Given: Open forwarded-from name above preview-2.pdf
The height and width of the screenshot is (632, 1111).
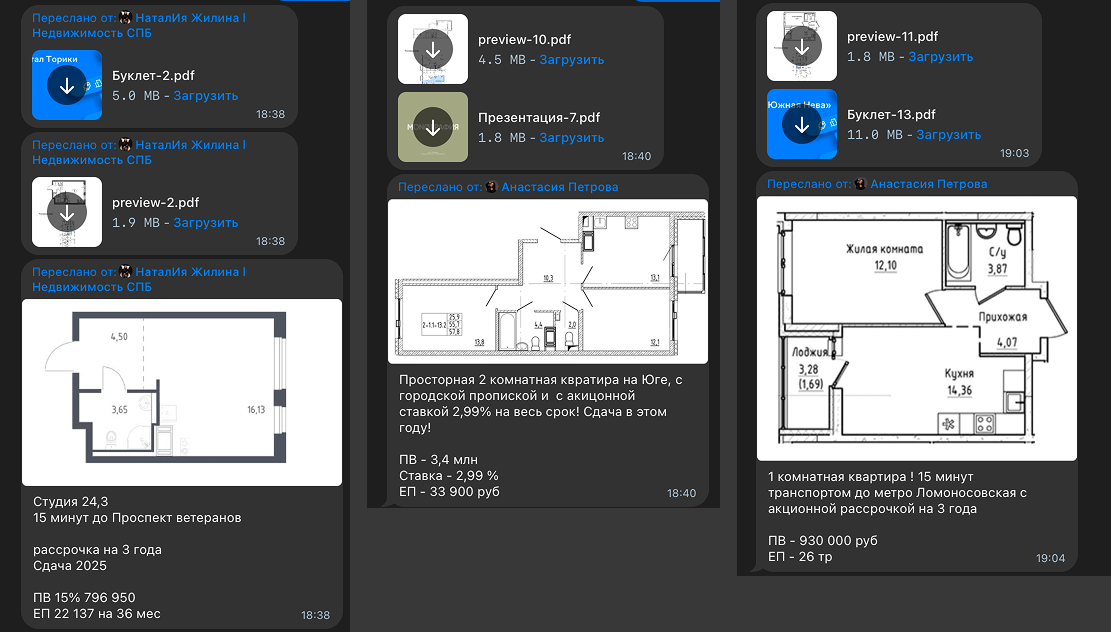Looking at the screenshot, I should pos(139,152).
